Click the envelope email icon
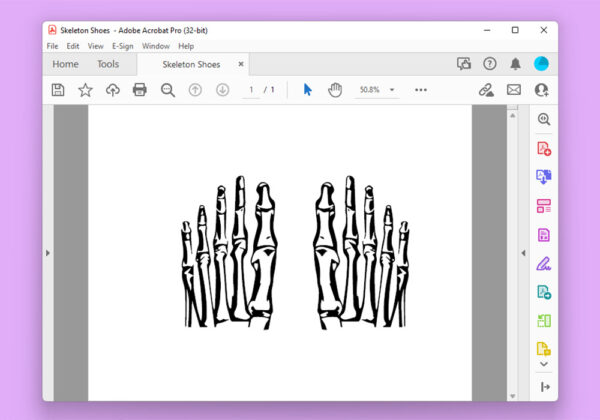This screenshot has height=420, width=600. (514, 90)
